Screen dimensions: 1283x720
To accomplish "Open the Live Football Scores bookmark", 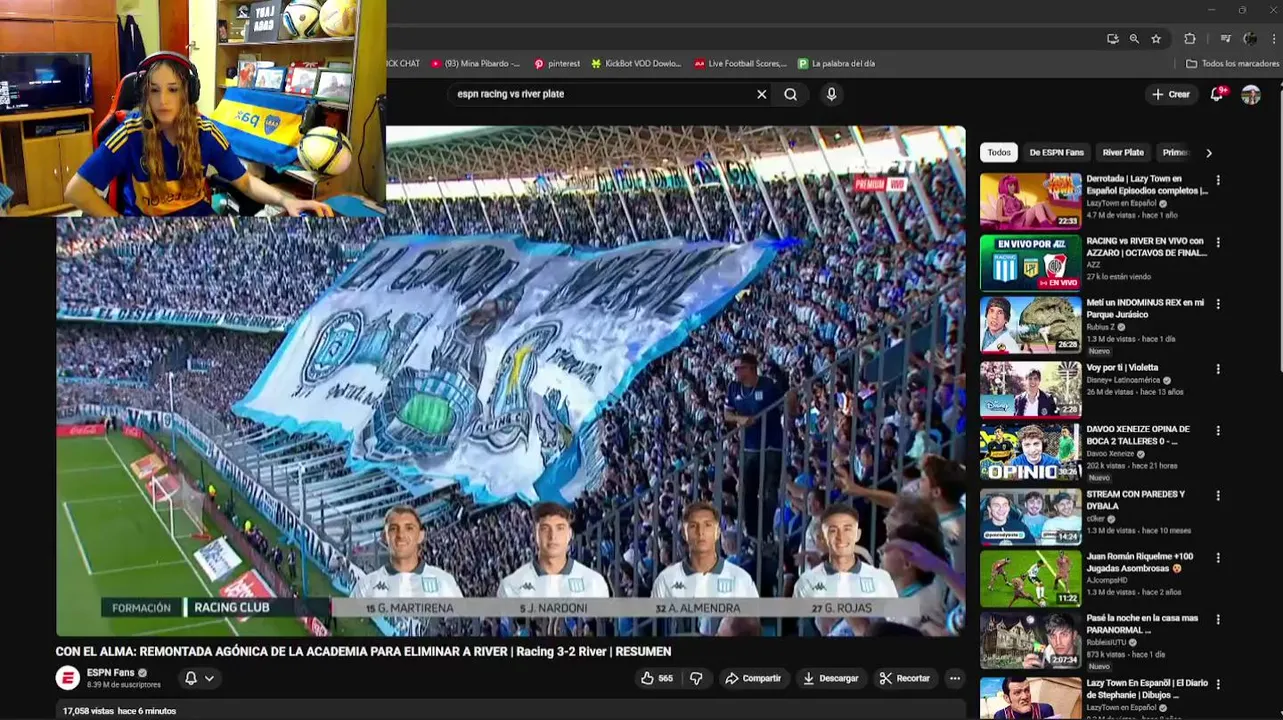I will click(740, 63).
